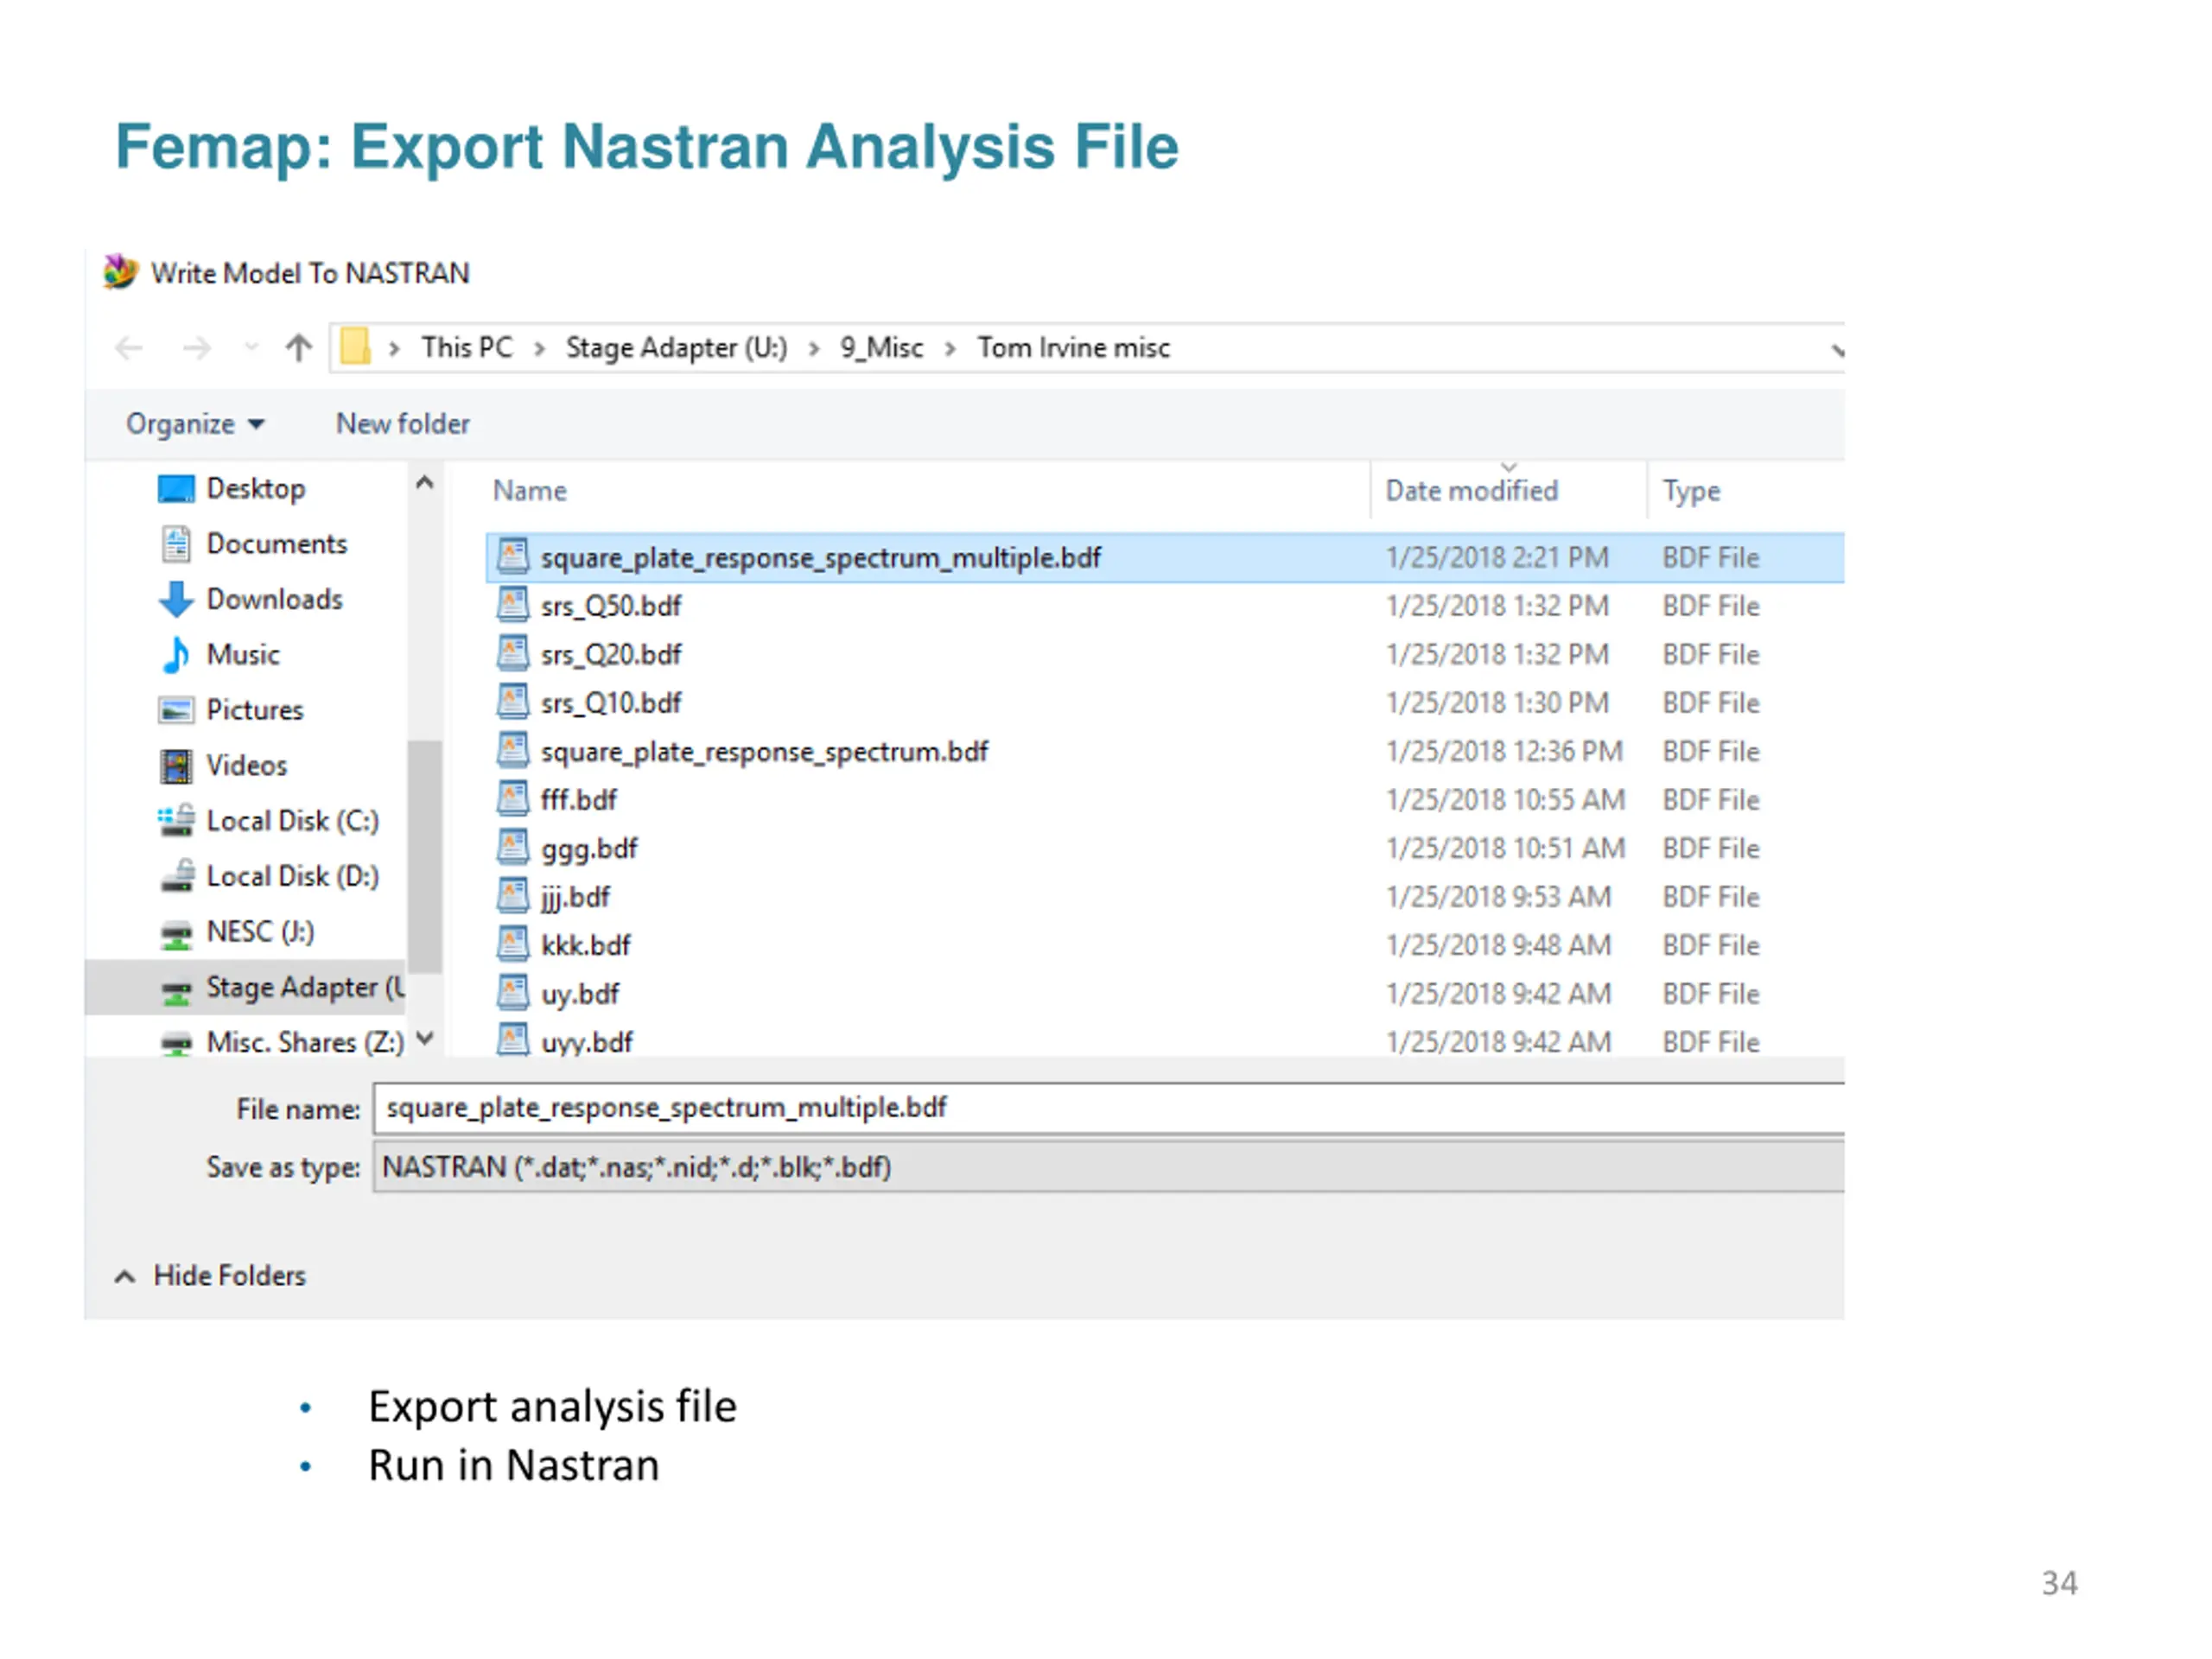The image size is (2212, 1659).
Task: Click the file icon of jjj.bdf
Action: tap(513, 895)
